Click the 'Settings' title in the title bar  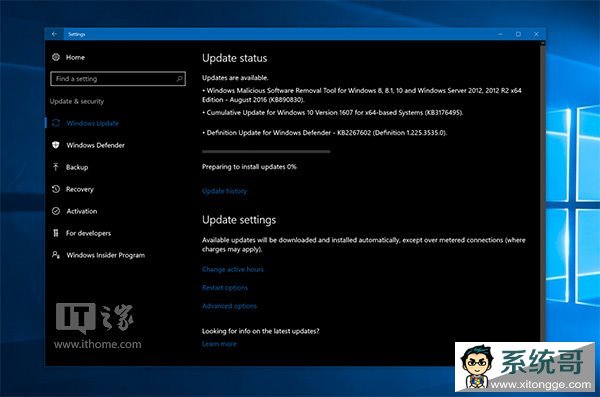pos(77,34)
